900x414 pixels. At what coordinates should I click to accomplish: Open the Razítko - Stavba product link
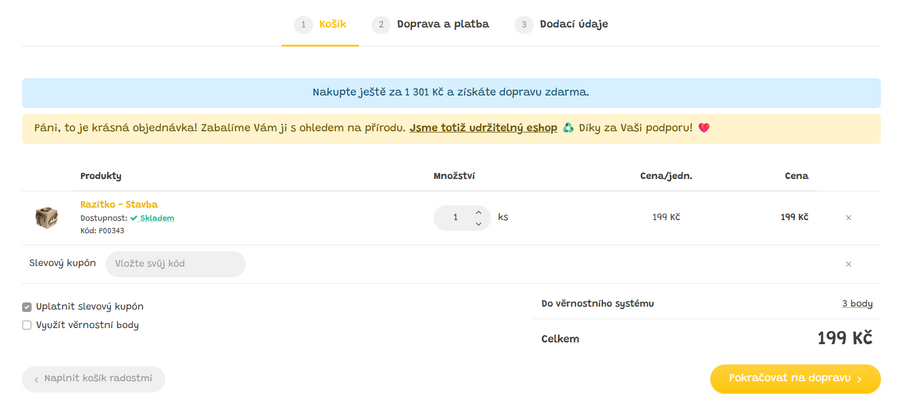point(118,204)
